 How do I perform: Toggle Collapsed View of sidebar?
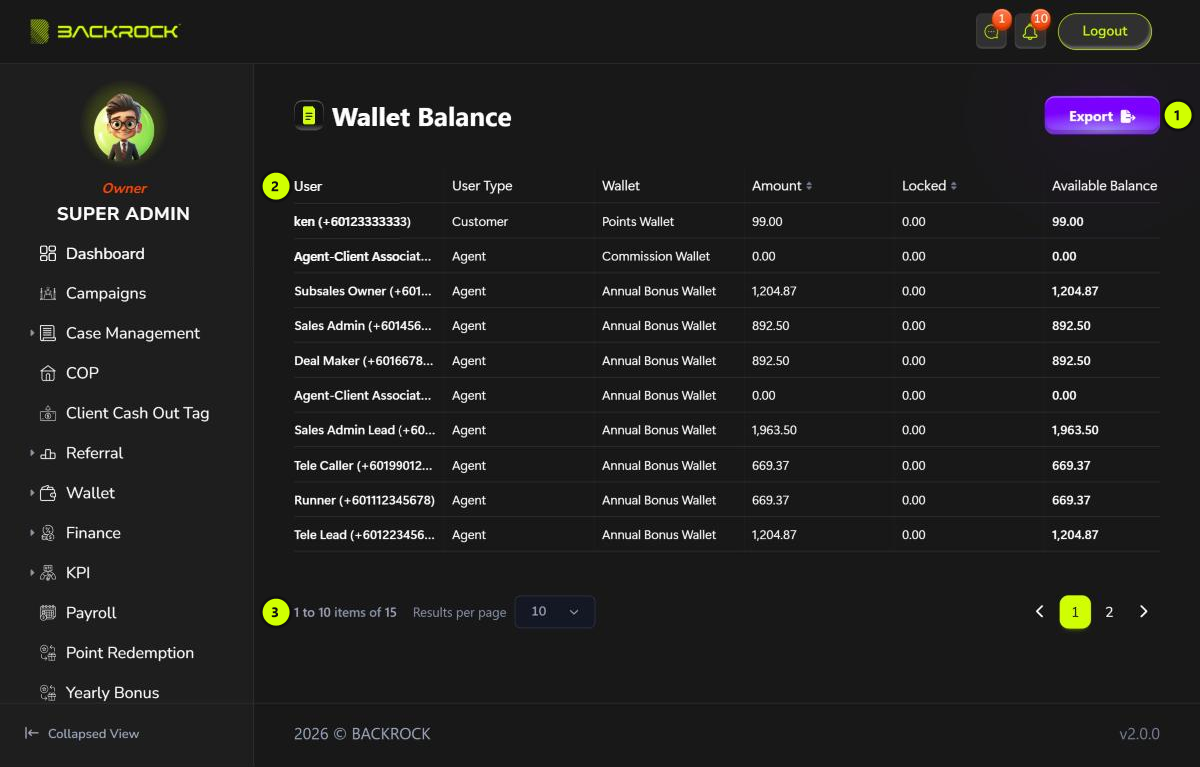[x=82, y=733]
